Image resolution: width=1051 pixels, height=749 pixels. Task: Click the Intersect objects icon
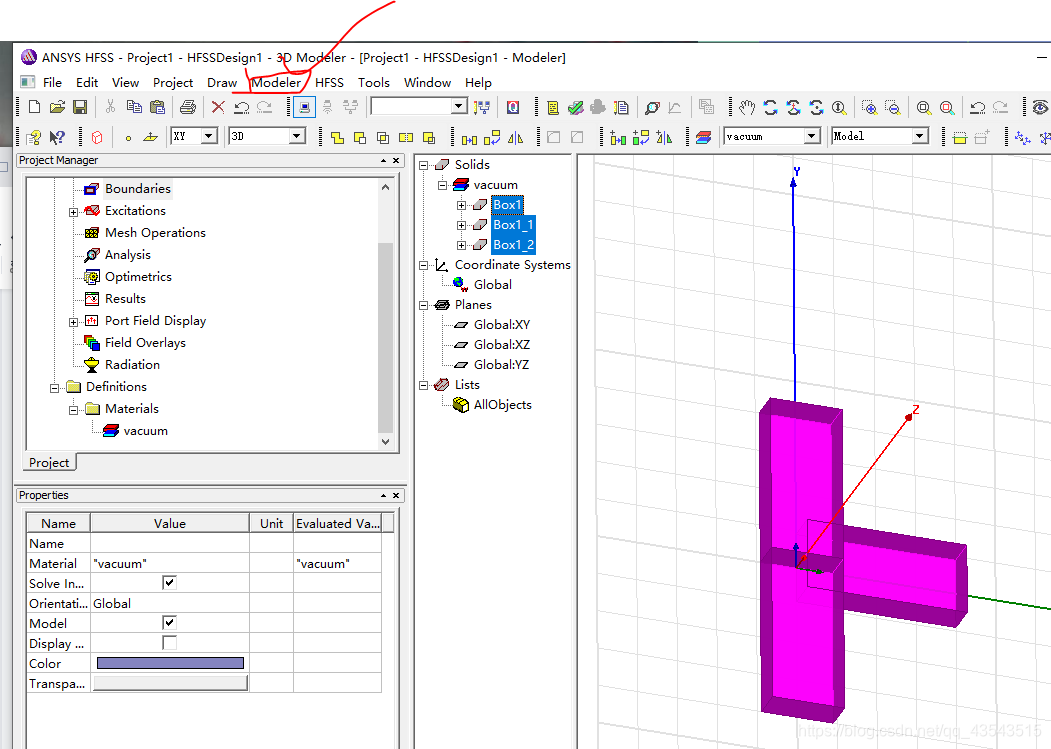[383, 137]
